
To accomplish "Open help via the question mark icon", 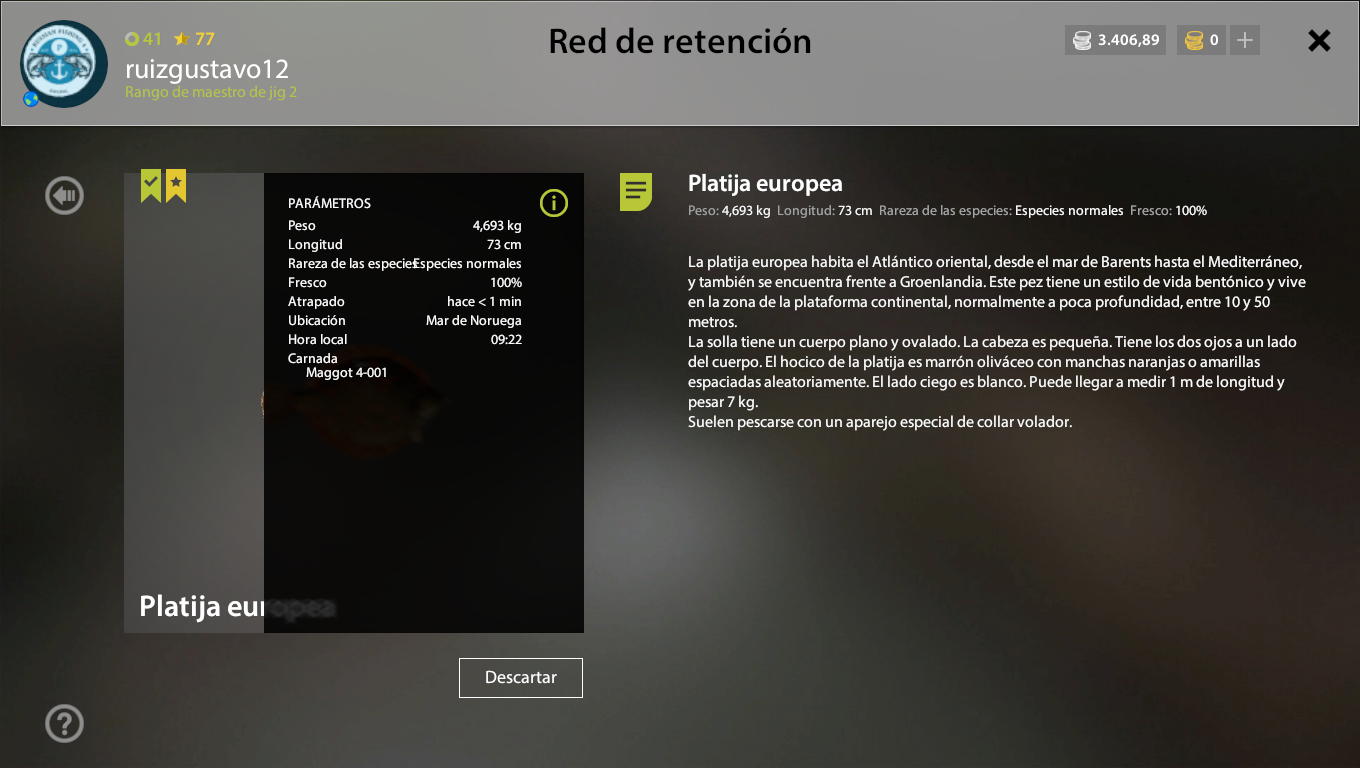I will (64, 723).
